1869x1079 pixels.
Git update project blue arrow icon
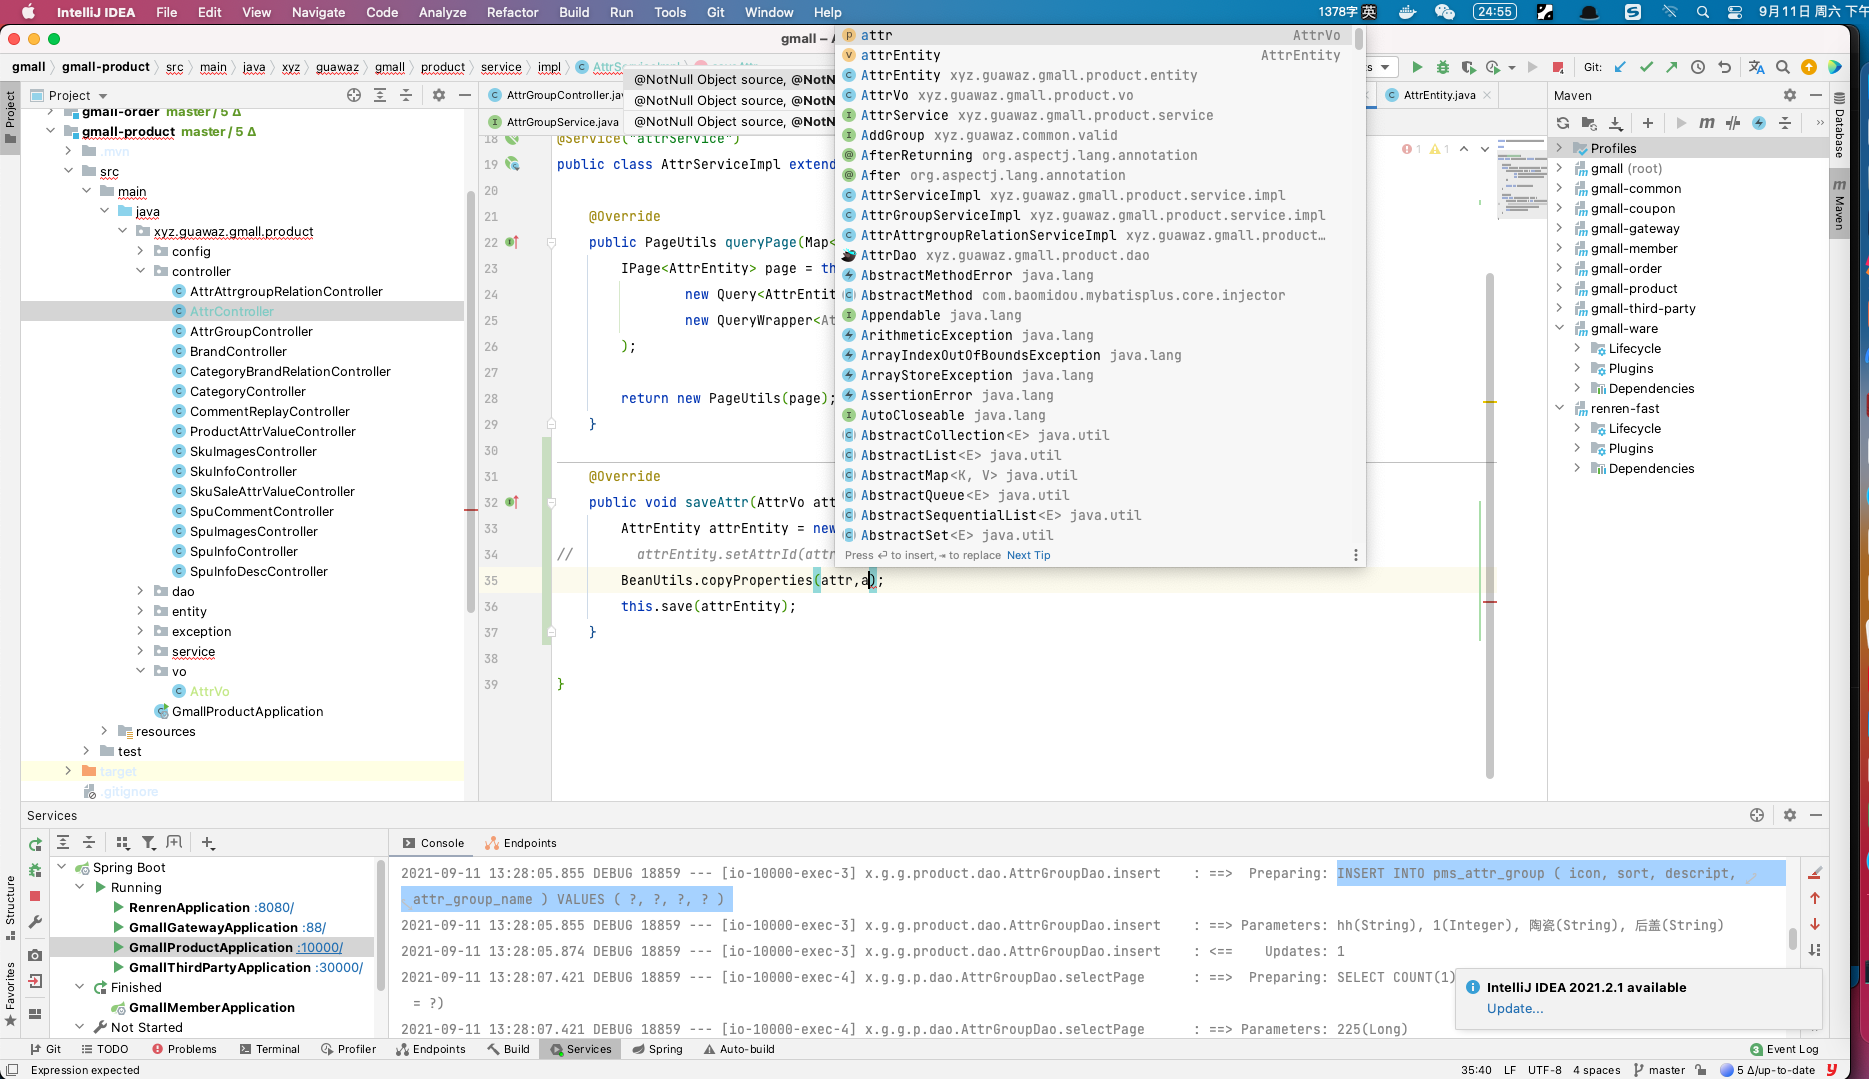tap(1620, 67)
